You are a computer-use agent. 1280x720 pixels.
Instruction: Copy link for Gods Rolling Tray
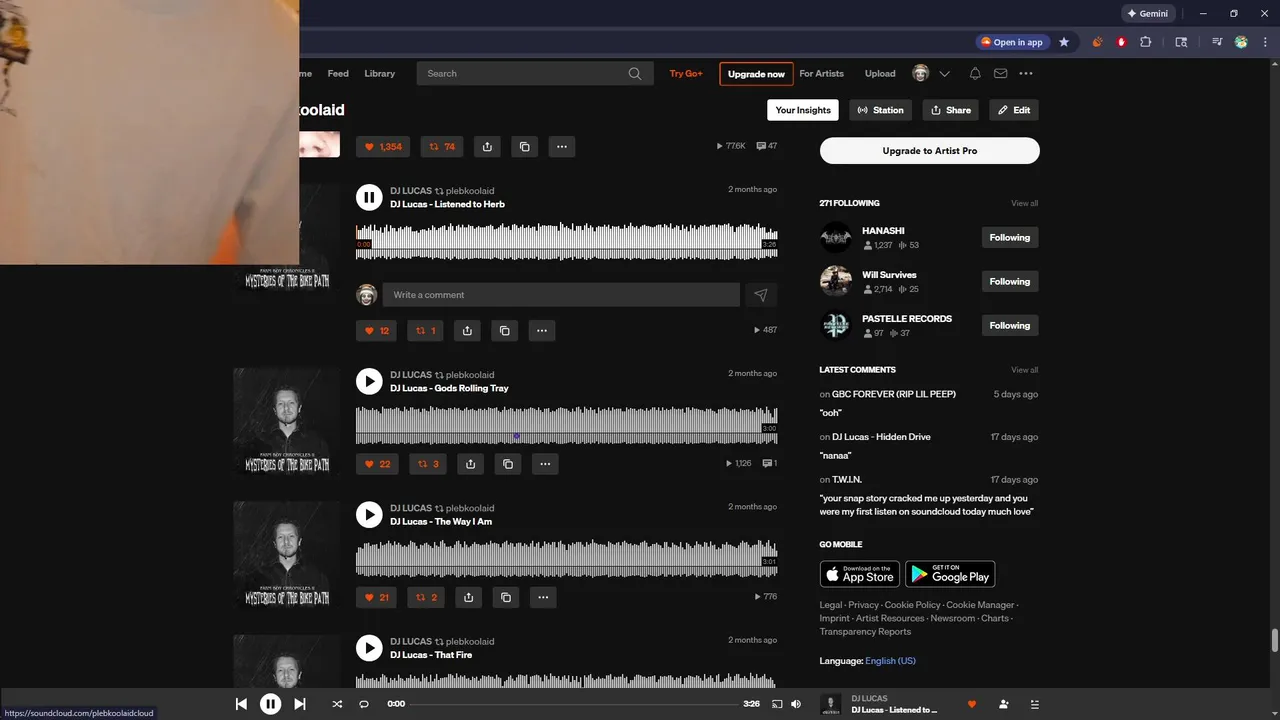[x=508, y=464]
